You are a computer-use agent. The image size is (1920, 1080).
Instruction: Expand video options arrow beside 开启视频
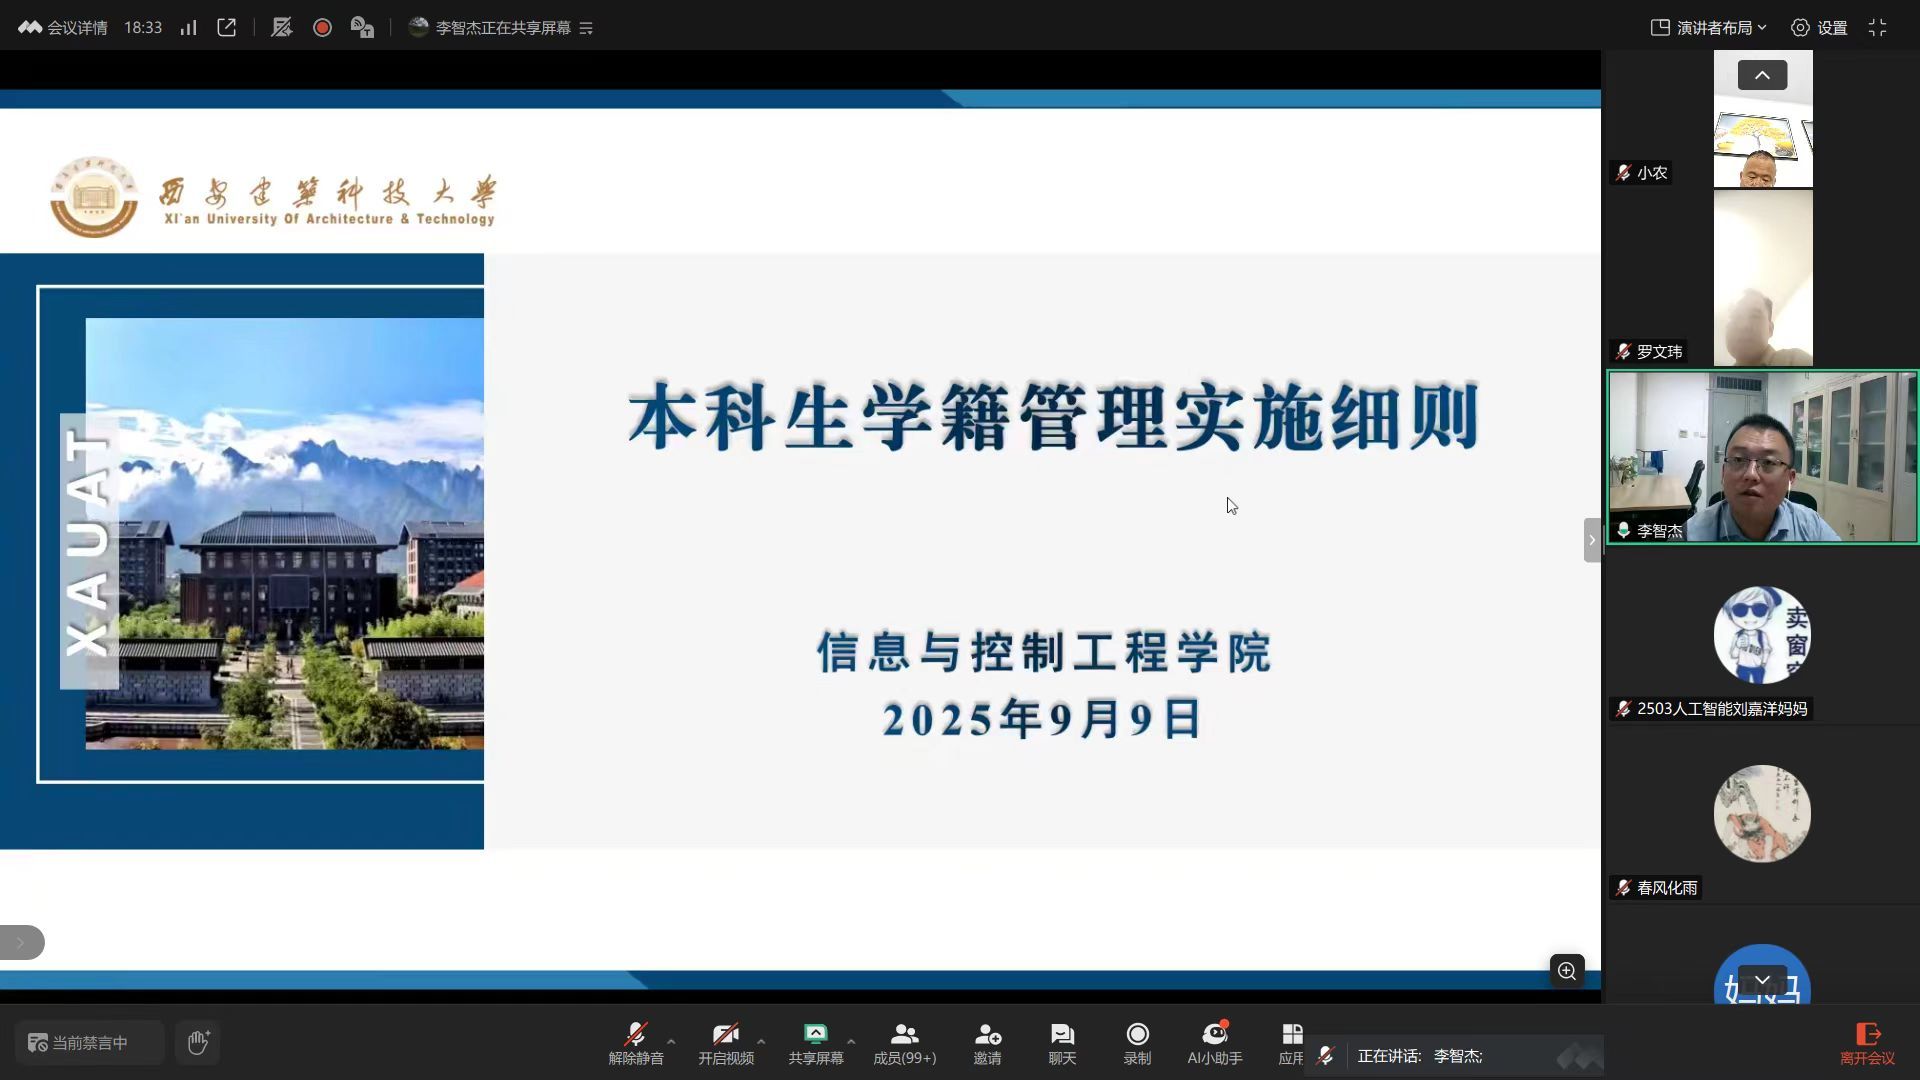tap(761, 1041)
